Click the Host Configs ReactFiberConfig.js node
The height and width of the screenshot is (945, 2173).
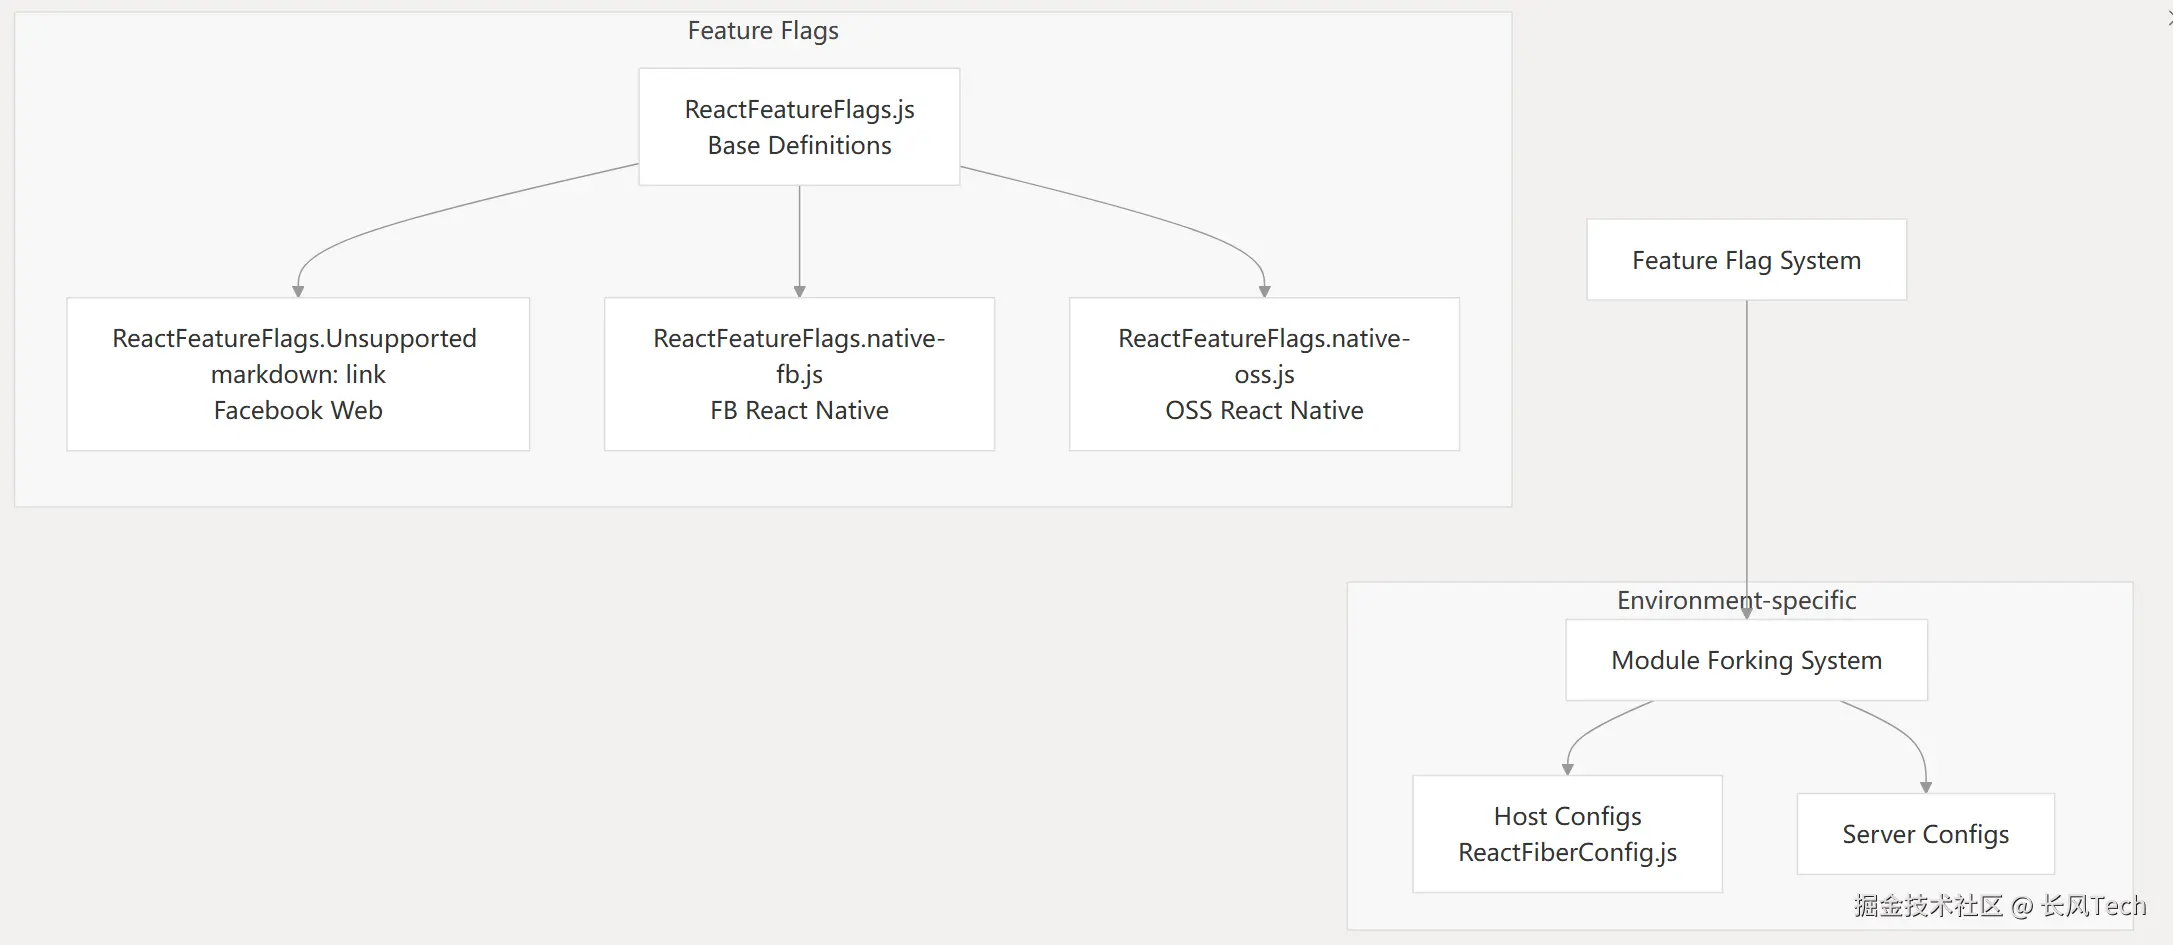(1567, 834)
